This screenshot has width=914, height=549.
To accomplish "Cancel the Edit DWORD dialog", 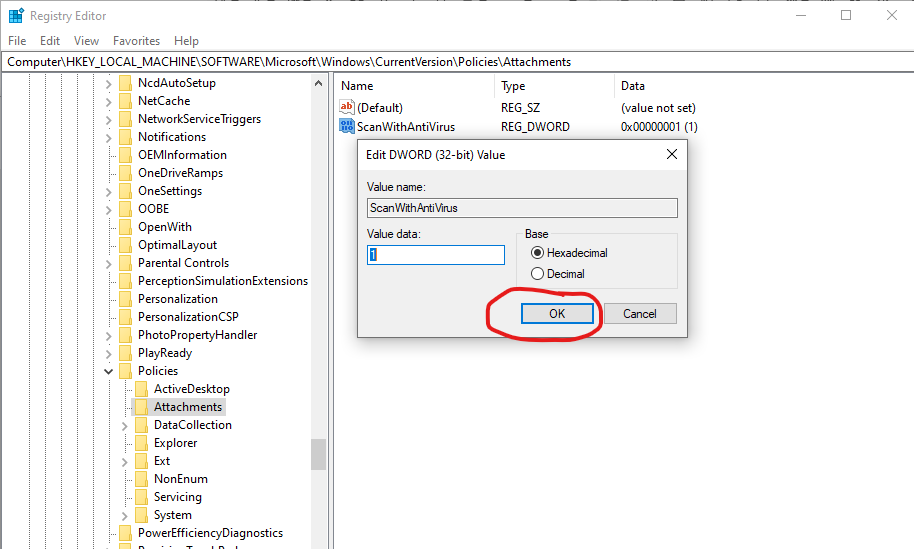I will 640,314.
